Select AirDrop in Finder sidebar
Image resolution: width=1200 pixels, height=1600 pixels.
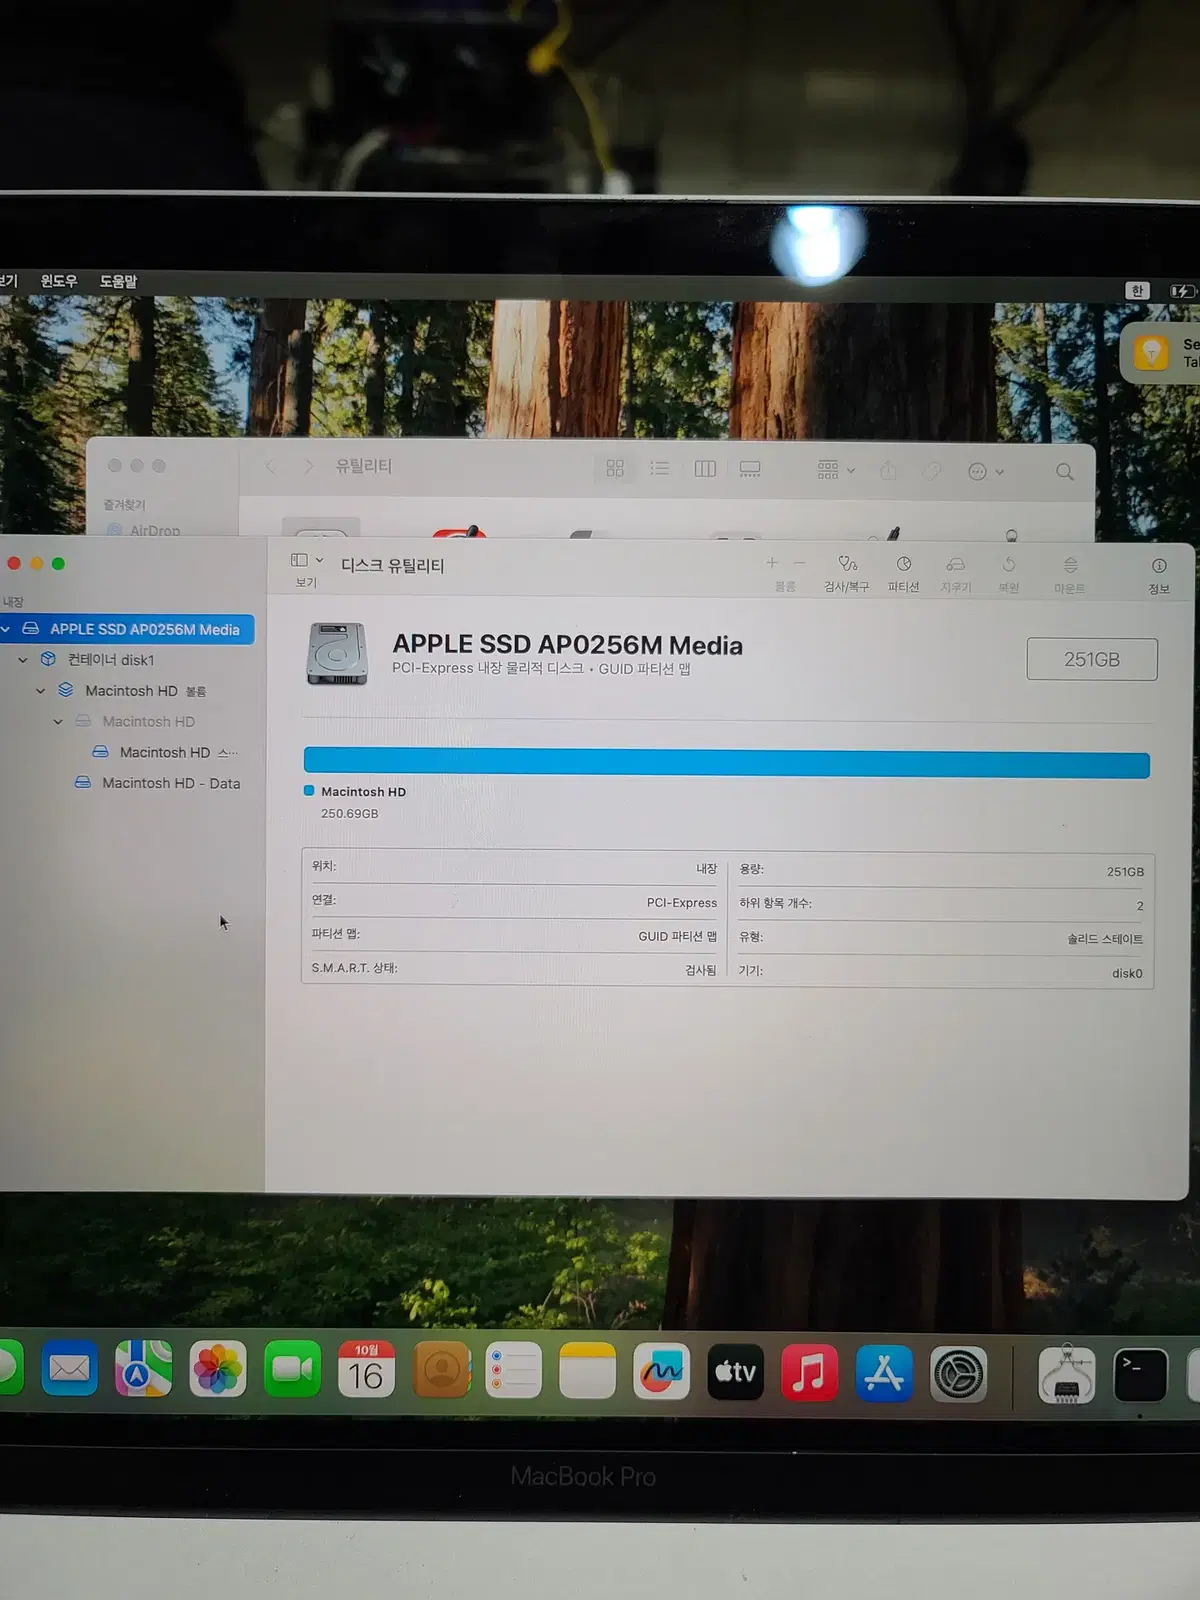[144, 530]
